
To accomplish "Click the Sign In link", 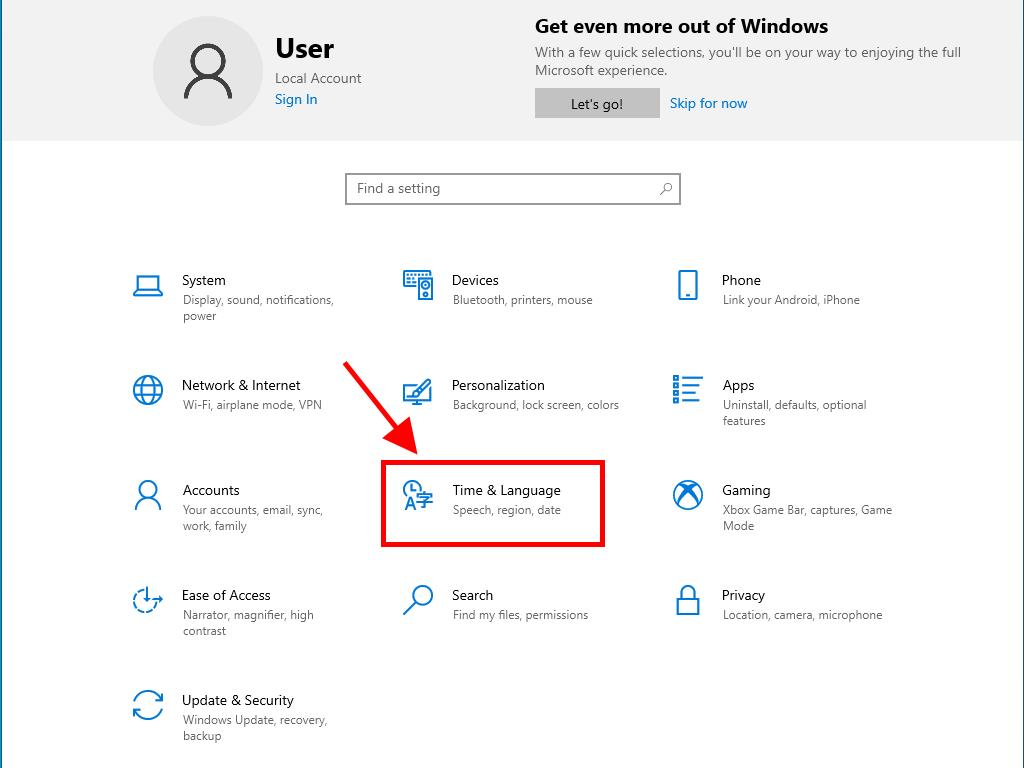I will [296, 99].
